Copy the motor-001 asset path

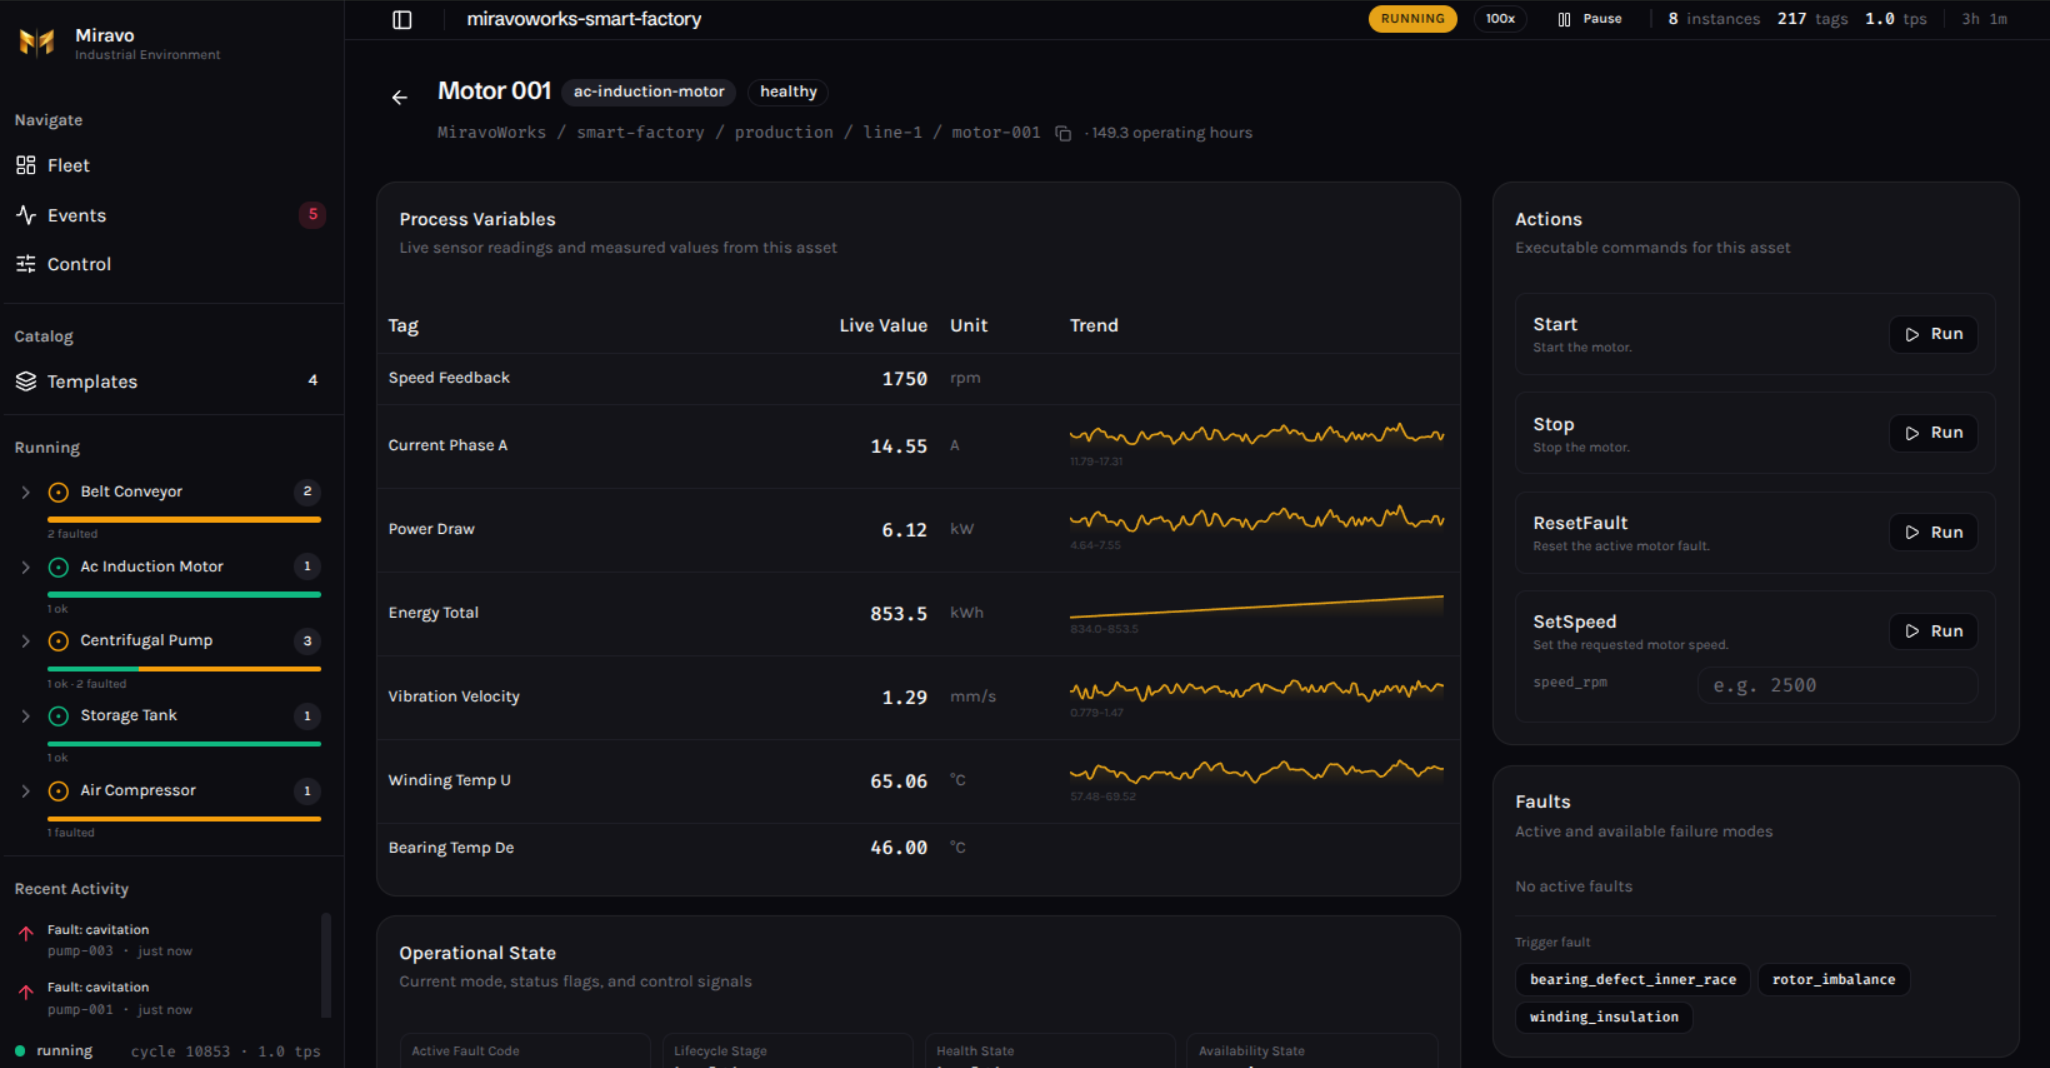(x=1062, y=131)
